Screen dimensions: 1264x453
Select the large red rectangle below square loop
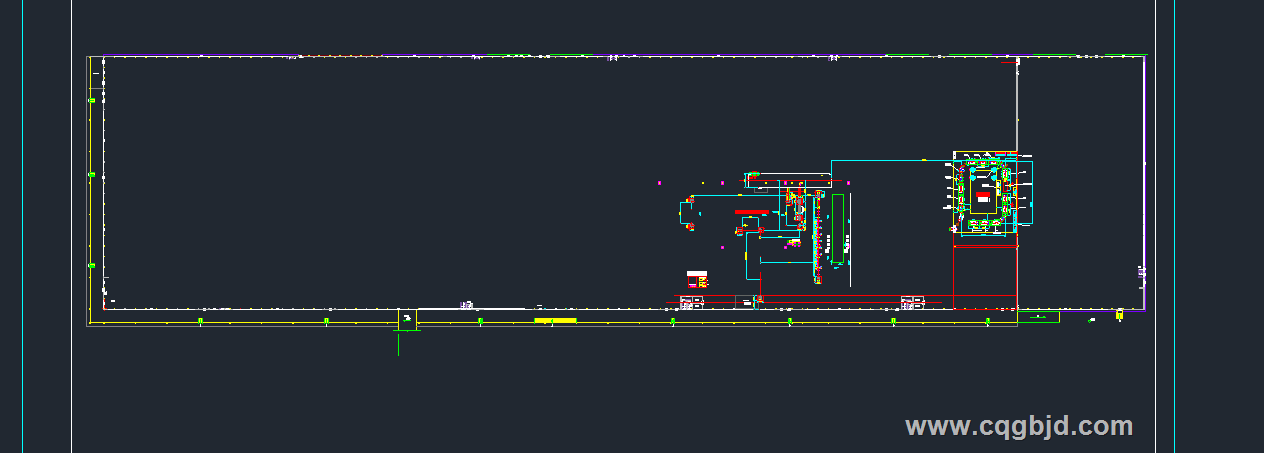click(985, 275)
